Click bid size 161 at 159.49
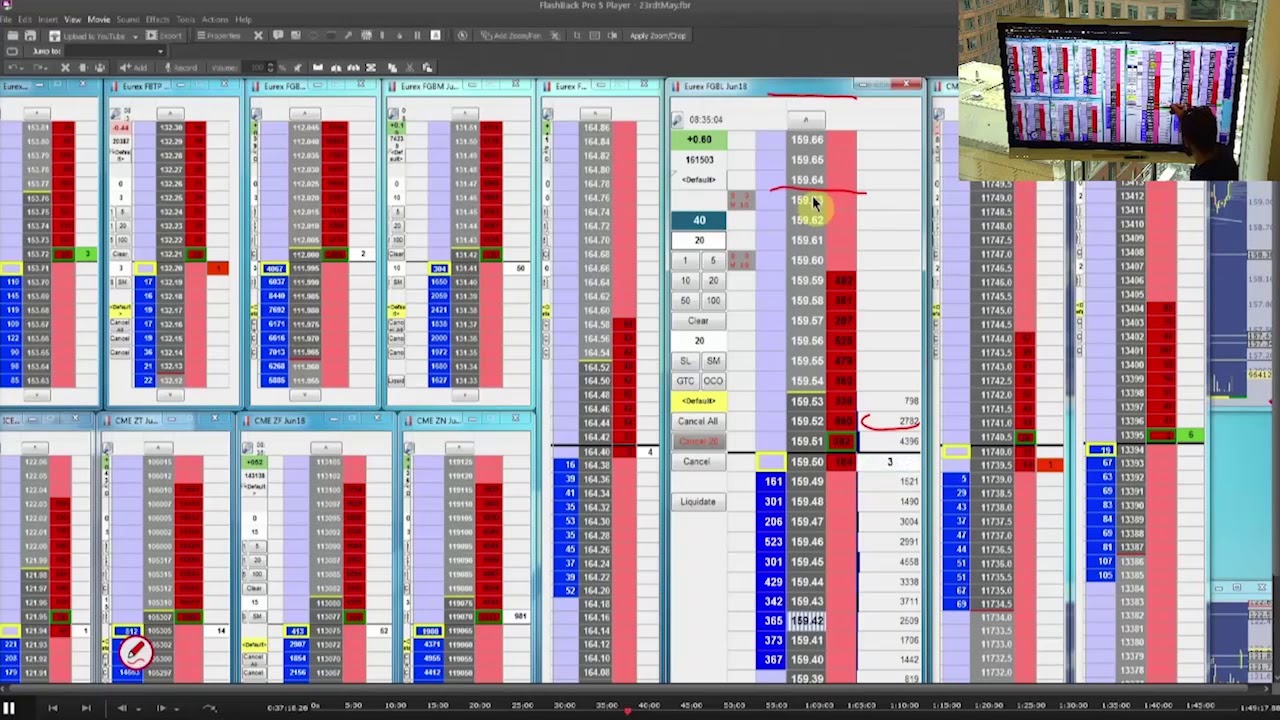The width and height of the screenshot is (1280, 720). click(773, 482)
